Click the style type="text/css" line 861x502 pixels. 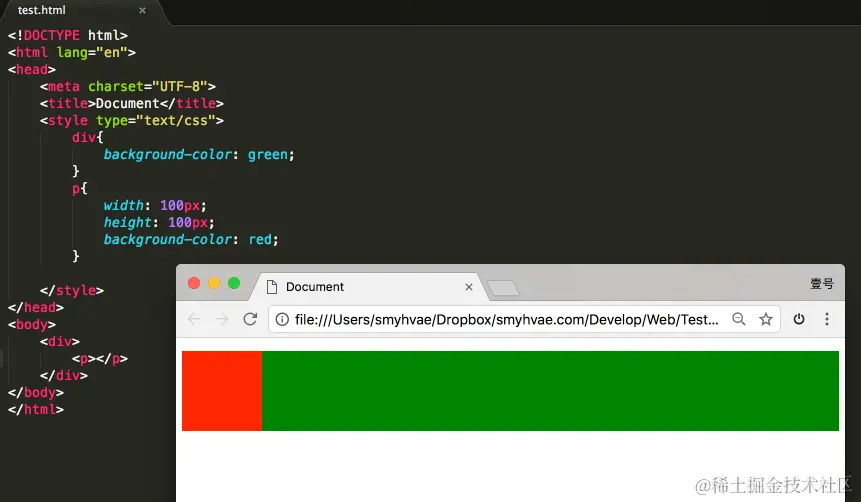pyautogui.click(x=132, y=120)
